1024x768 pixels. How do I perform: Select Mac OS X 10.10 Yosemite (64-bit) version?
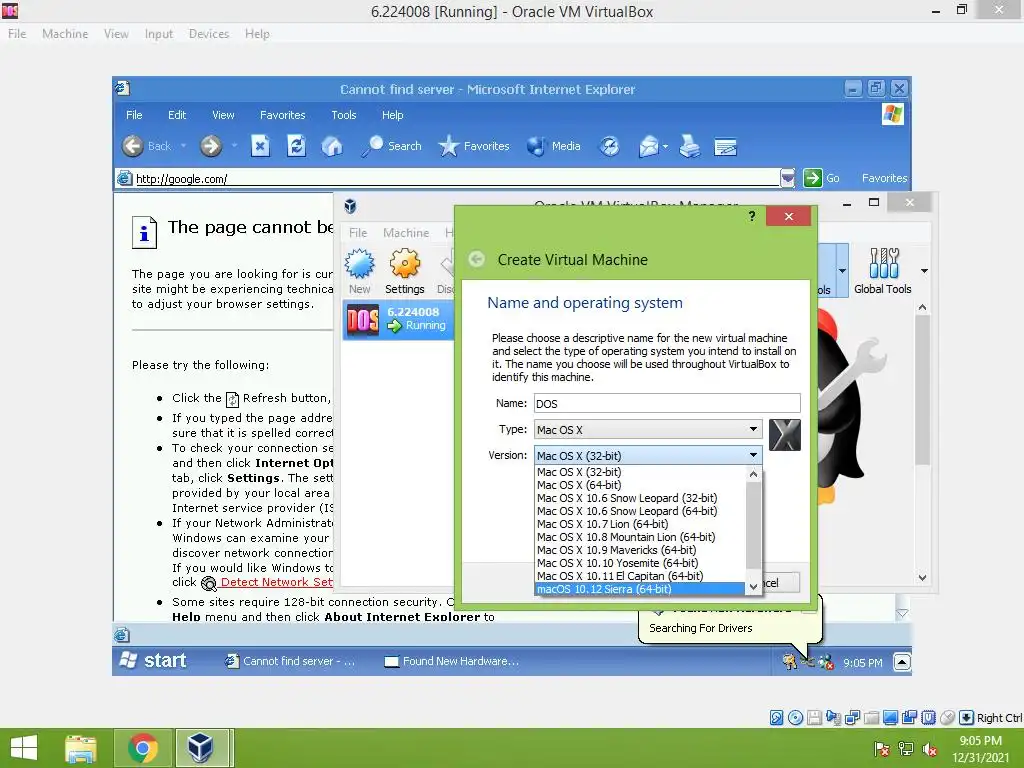pyautogui.click(x=639, y=563)
